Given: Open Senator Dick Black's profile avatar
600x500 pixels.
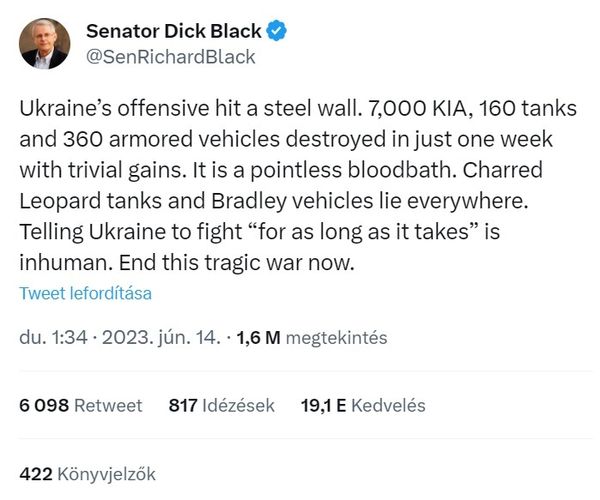Looking at the screenshot, I should [44, 43].
